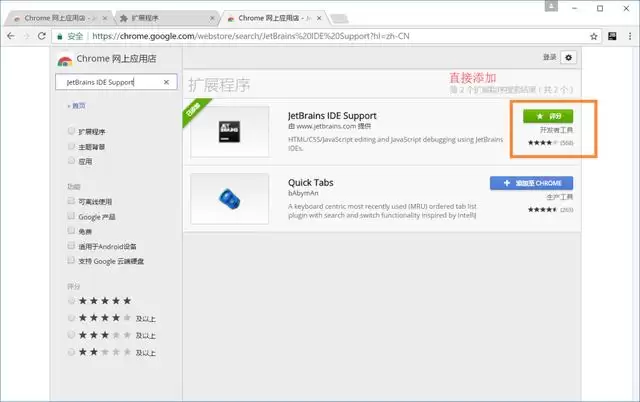The width and height of the screenshot is (640, 402).
Task: Close the first Chrome web store tab
Action: 104,18
